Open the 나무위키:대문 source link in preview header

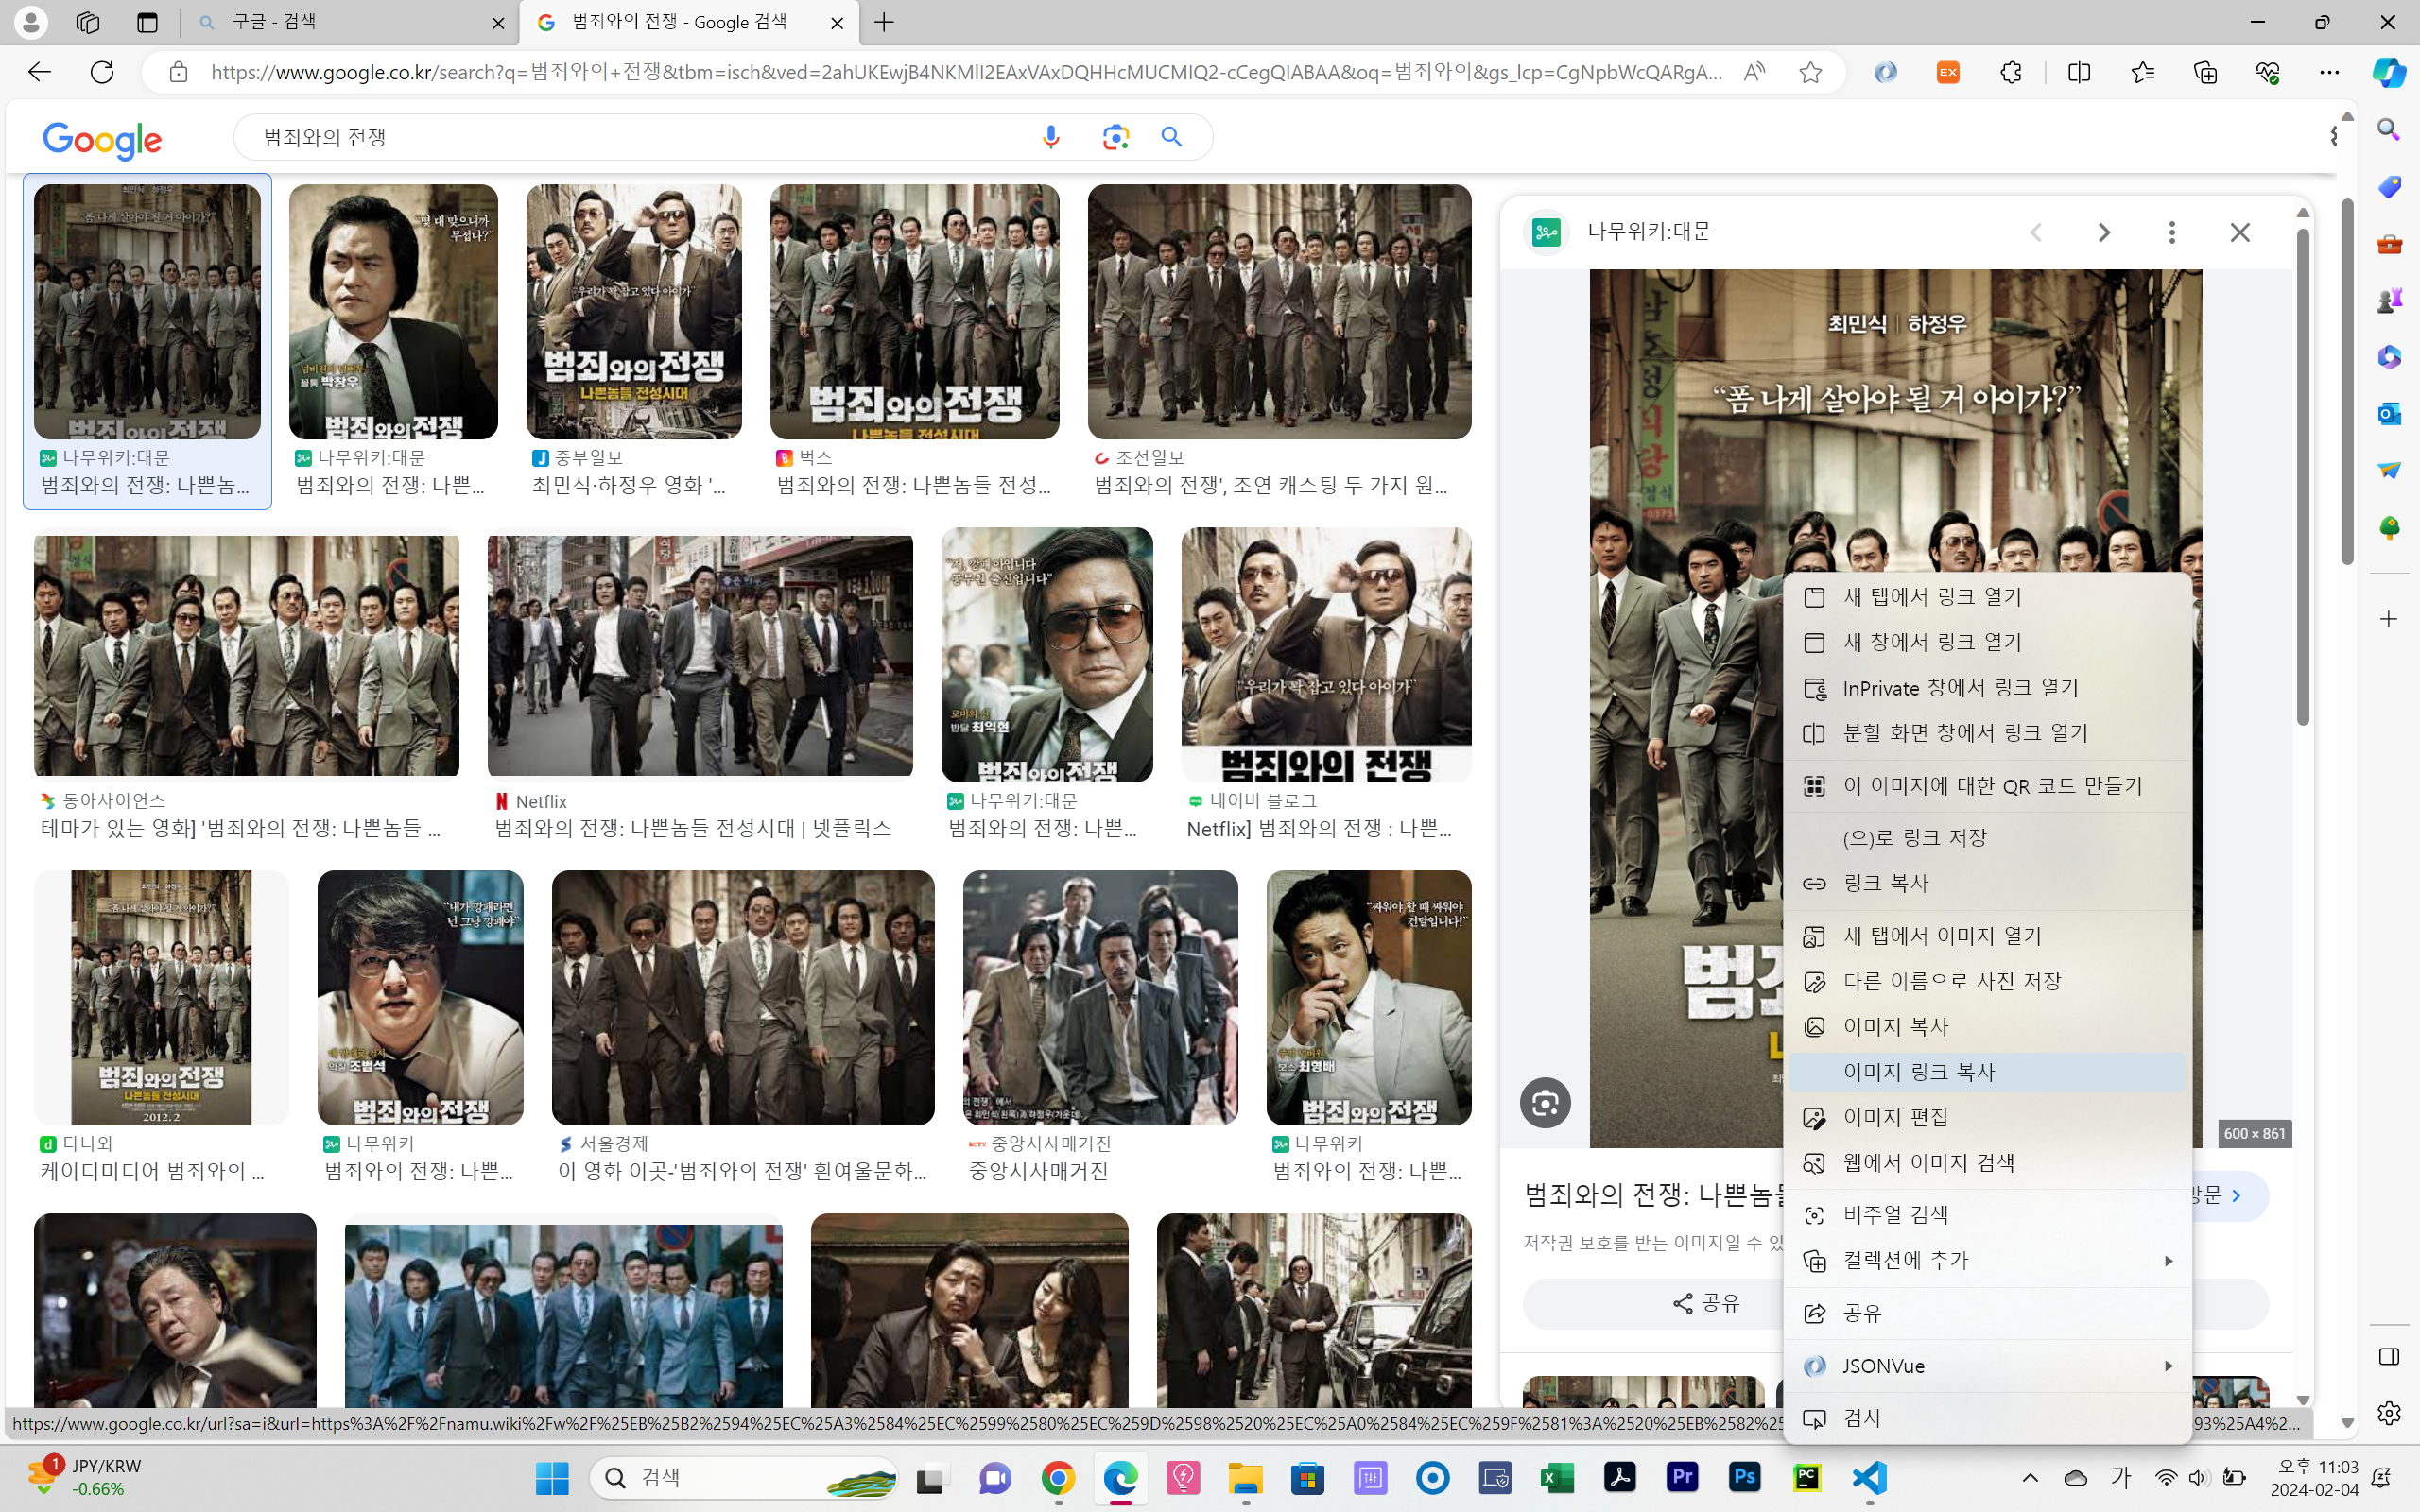pos(1649,232)
